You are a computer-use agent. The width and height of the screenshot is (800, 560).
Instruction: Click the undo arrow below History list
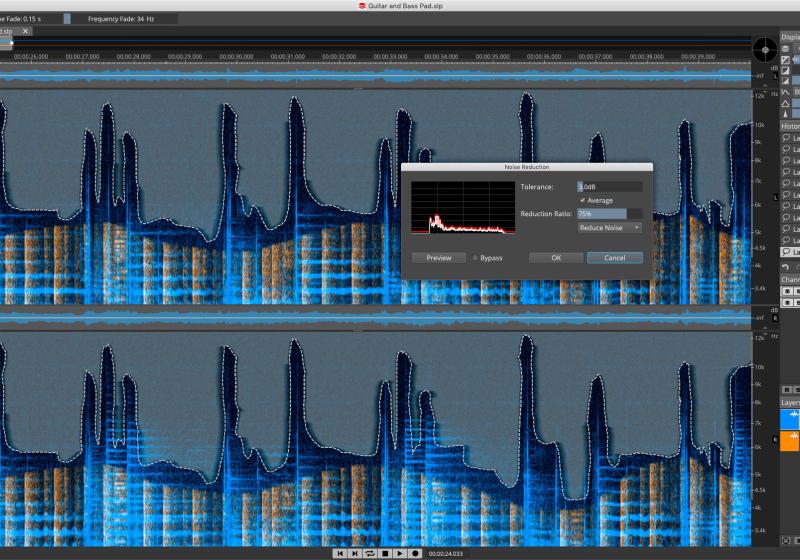pyautogui.click(x=785, y=267)
